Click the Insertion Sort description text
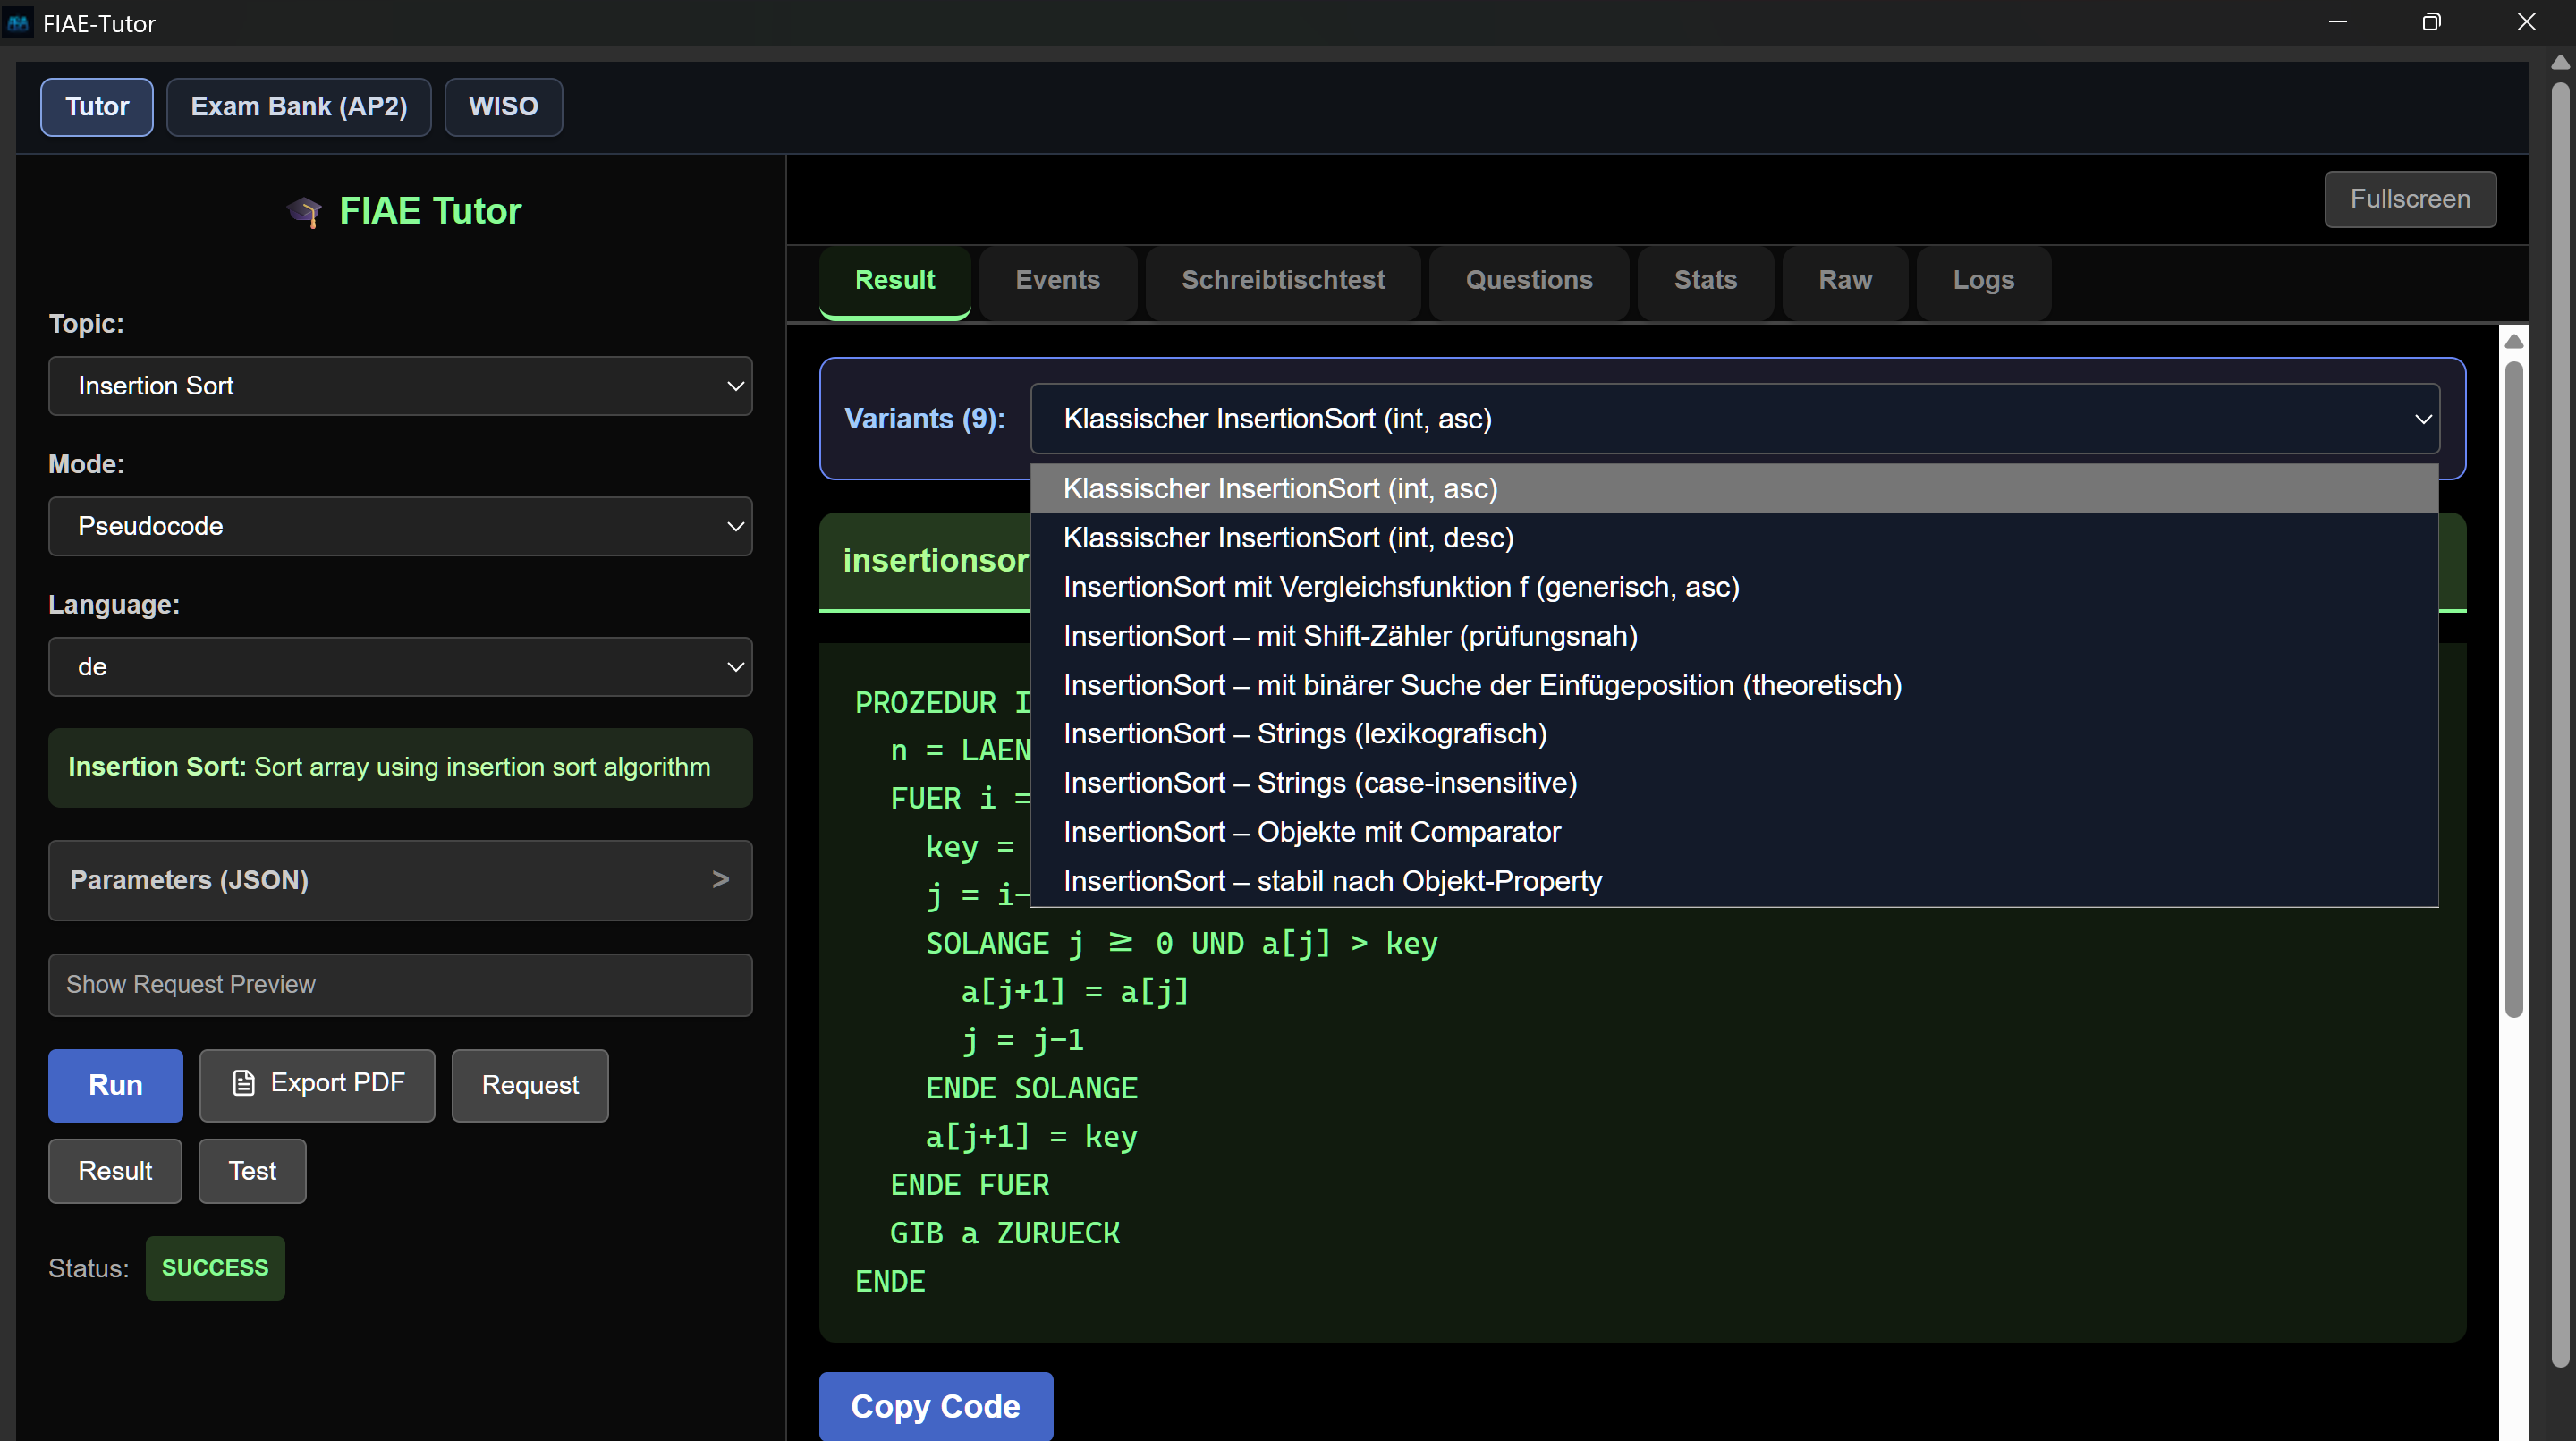 [389, 767]
